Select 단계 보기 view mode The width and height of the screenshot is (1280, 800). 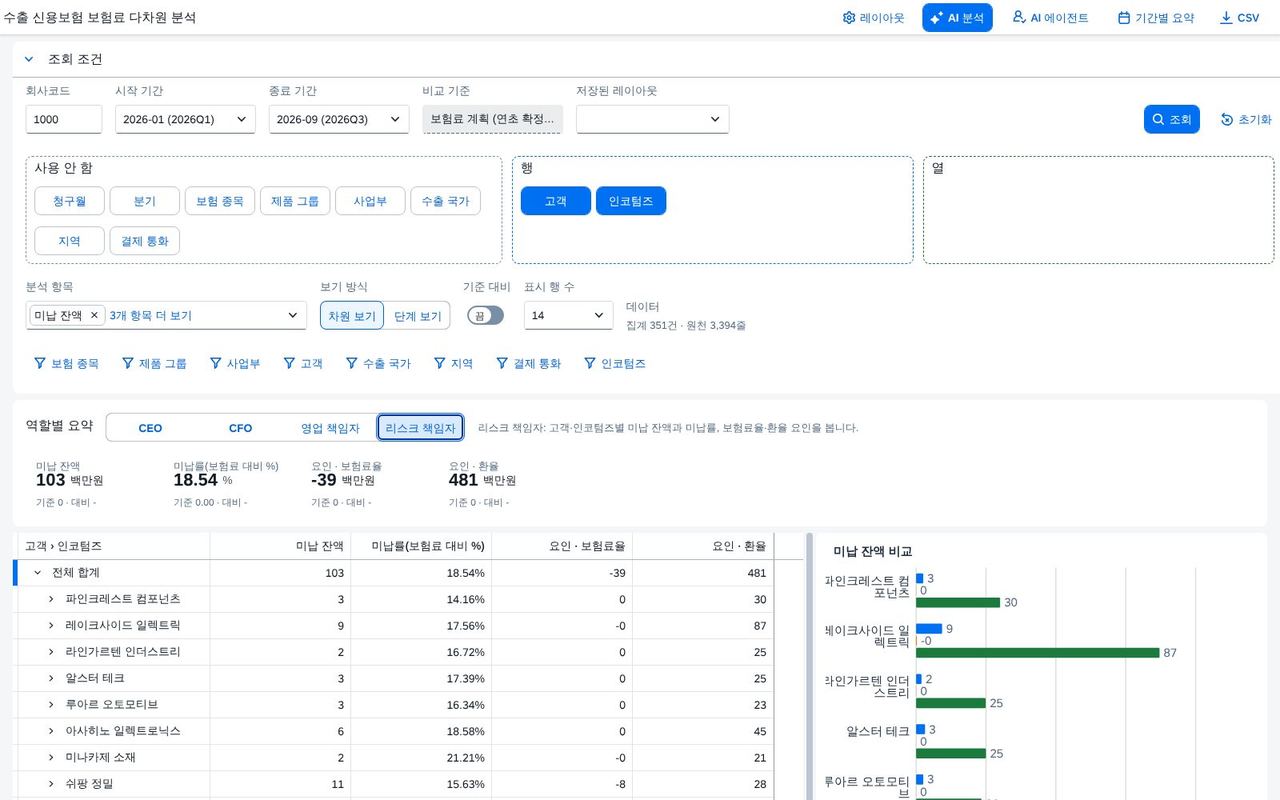coord(417,316)
